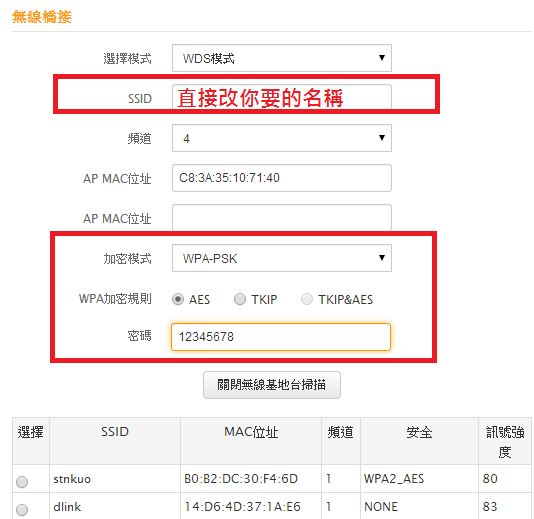Screen dimensions: 534x519
Task: Click the stnkuo SSID cell
Action: click(115, 479)
